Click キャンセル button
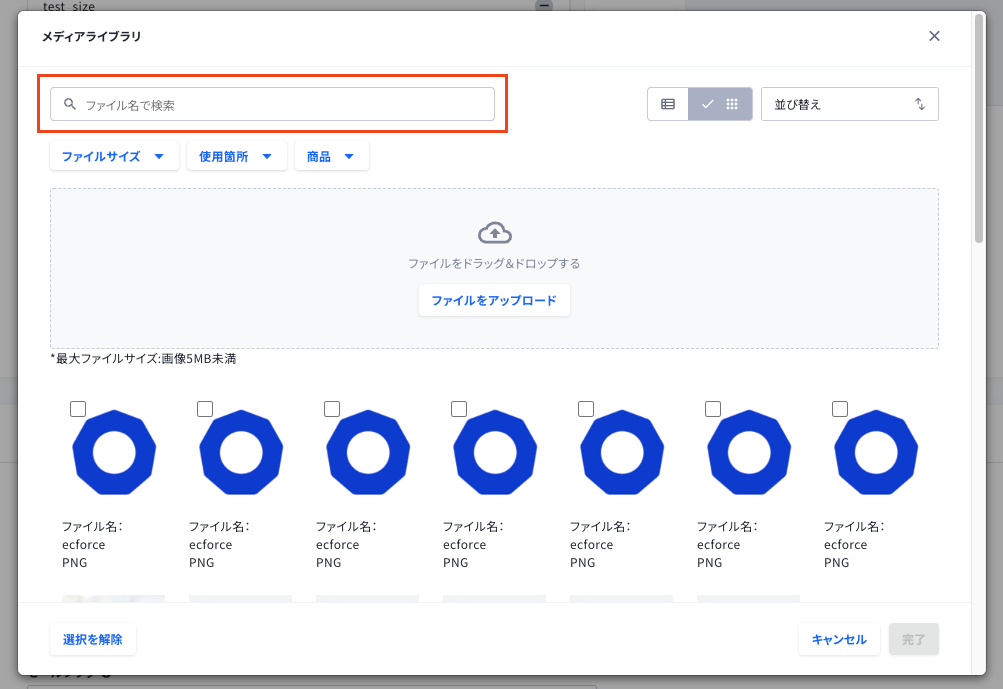The width and height of the screenshot is (1003, 689). tap(839, 639)
